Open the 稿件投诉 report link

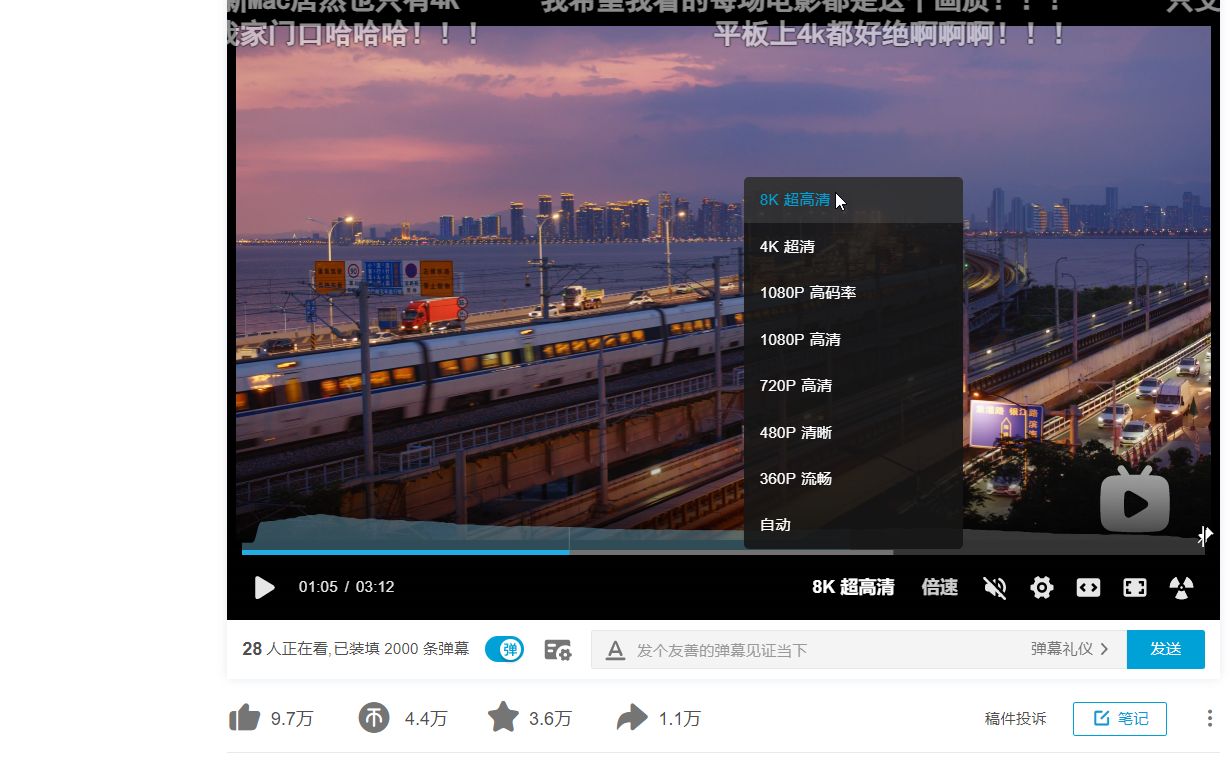click(1014, 718)
